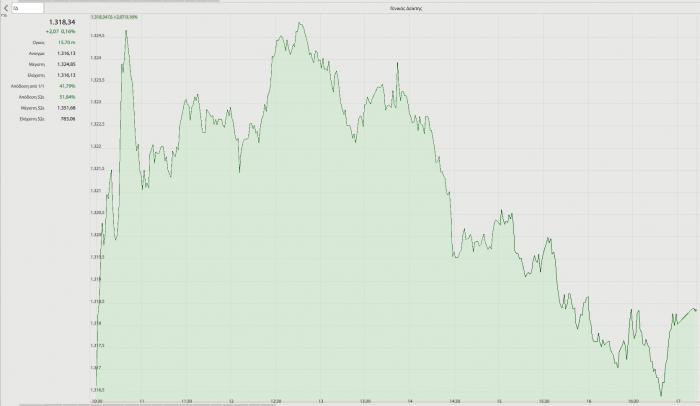
Task: Click the 14:30 time axis label
Action: [x=455, y=401]
